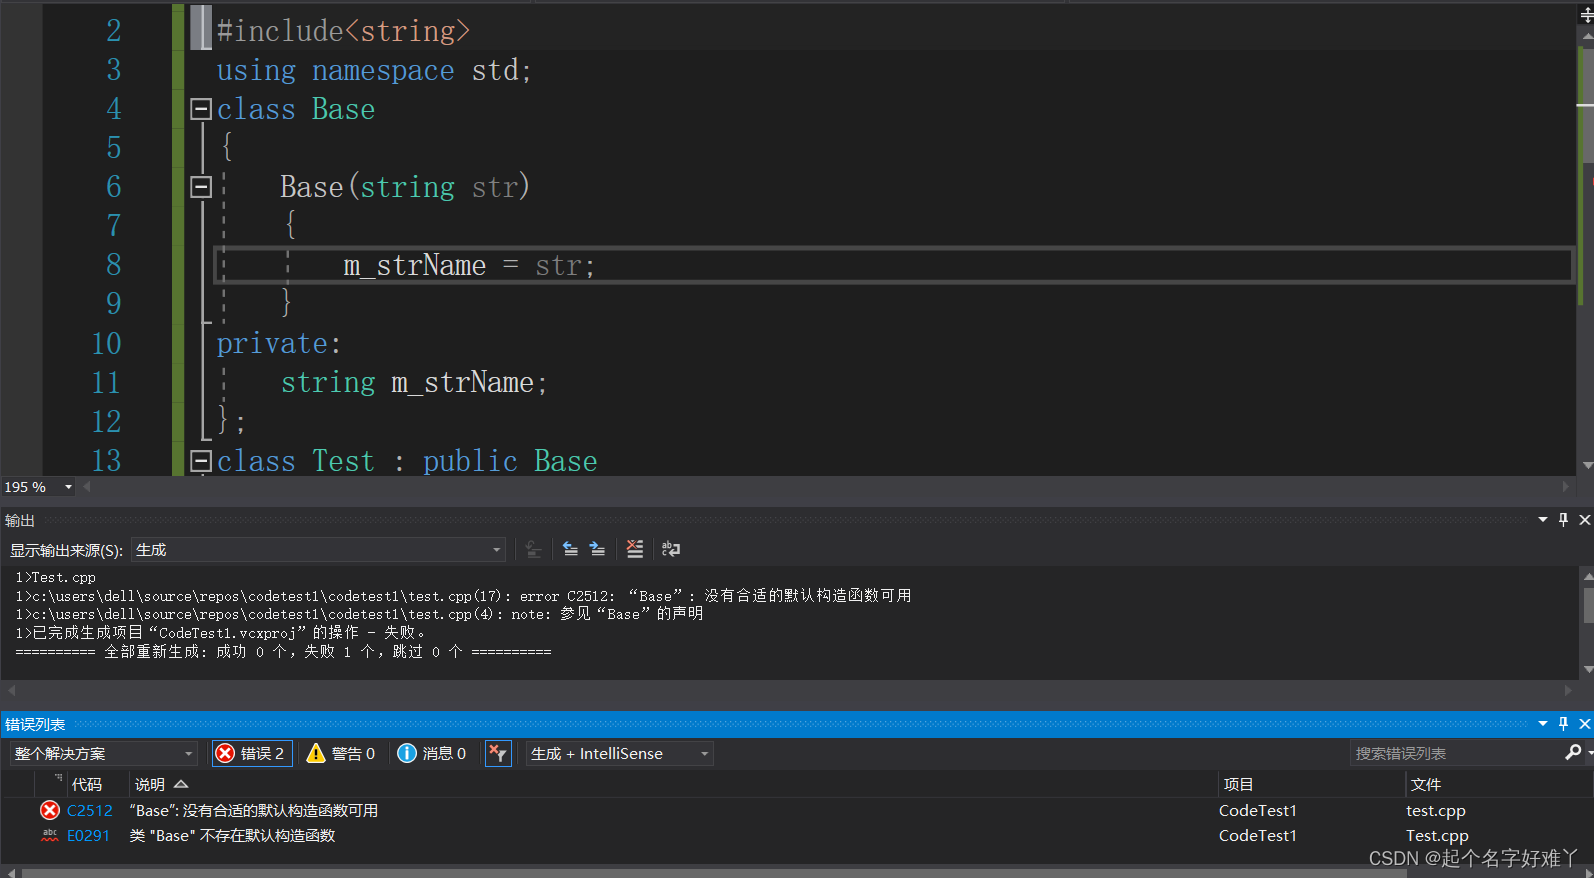Click the note: 参见 "Base" 的声明 output line

(x=359, y=614)
